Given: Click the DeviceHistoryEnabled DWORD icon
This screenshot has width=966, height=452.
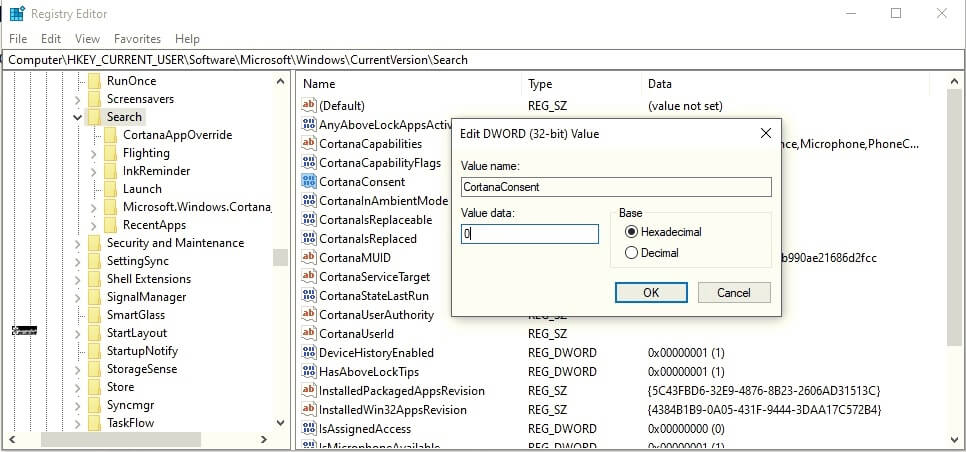Looking at the screenshot, I should click(x=309, y=353).
